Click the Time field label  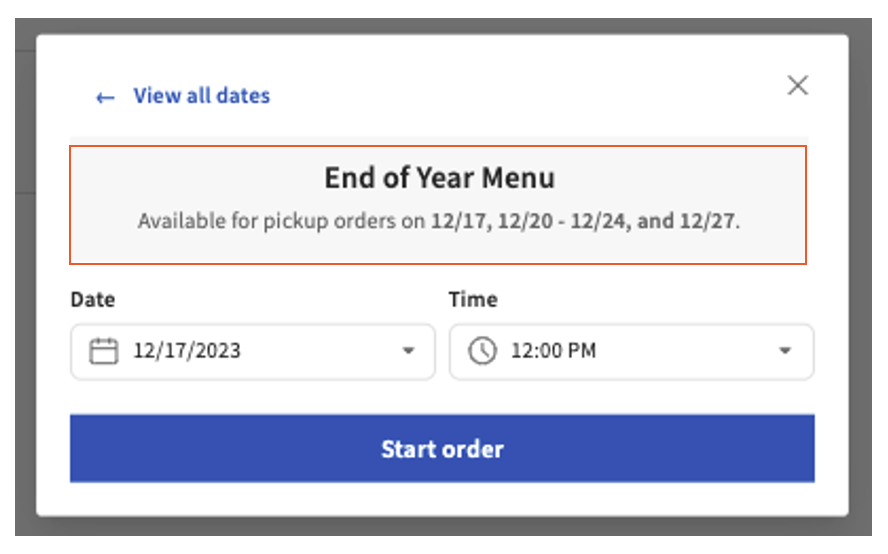473,299
